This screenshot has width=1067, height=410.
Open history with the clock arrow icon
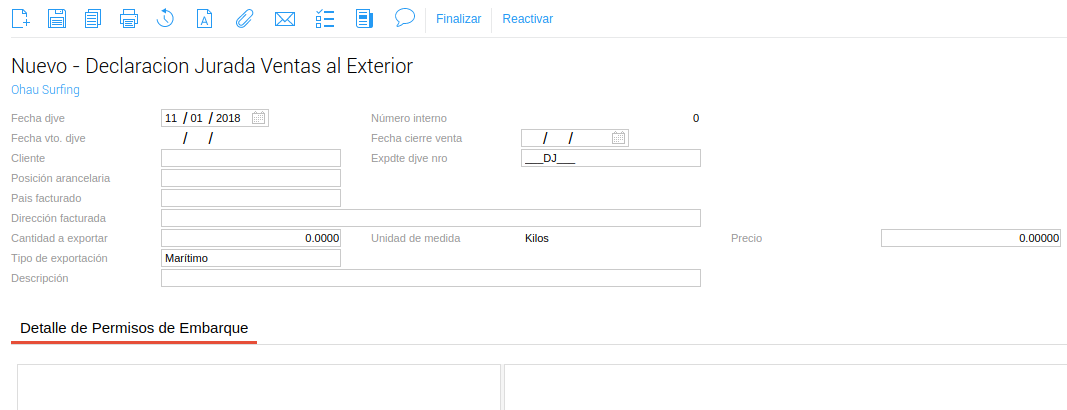[166, 18]
